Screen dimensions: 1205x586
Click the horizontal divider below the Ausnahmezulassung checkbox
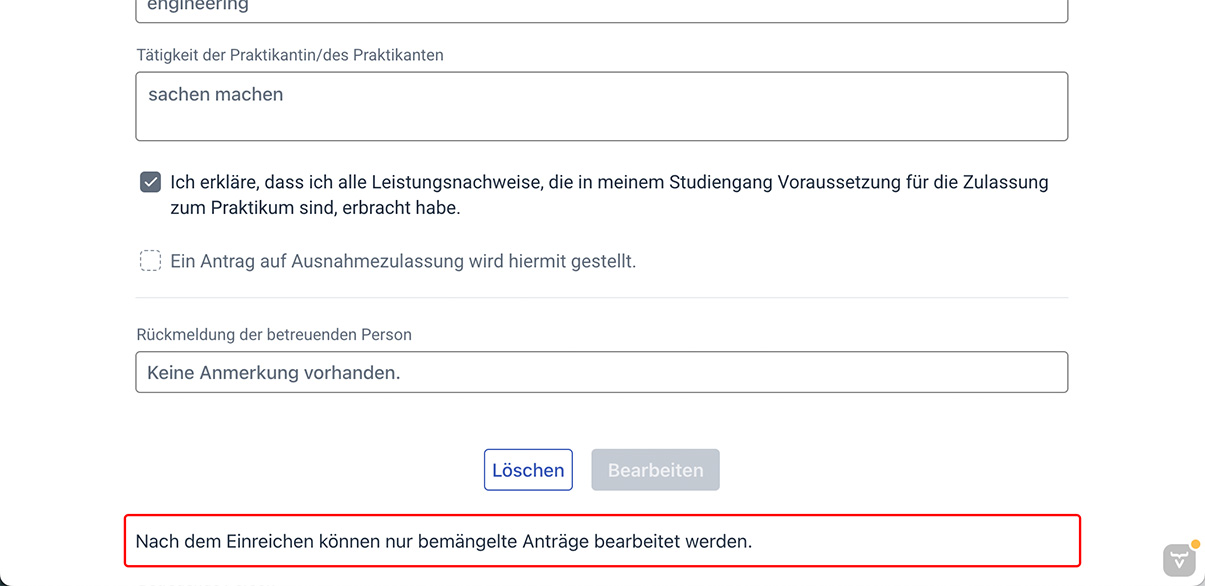pyautogui.click(x=601, y=298)
